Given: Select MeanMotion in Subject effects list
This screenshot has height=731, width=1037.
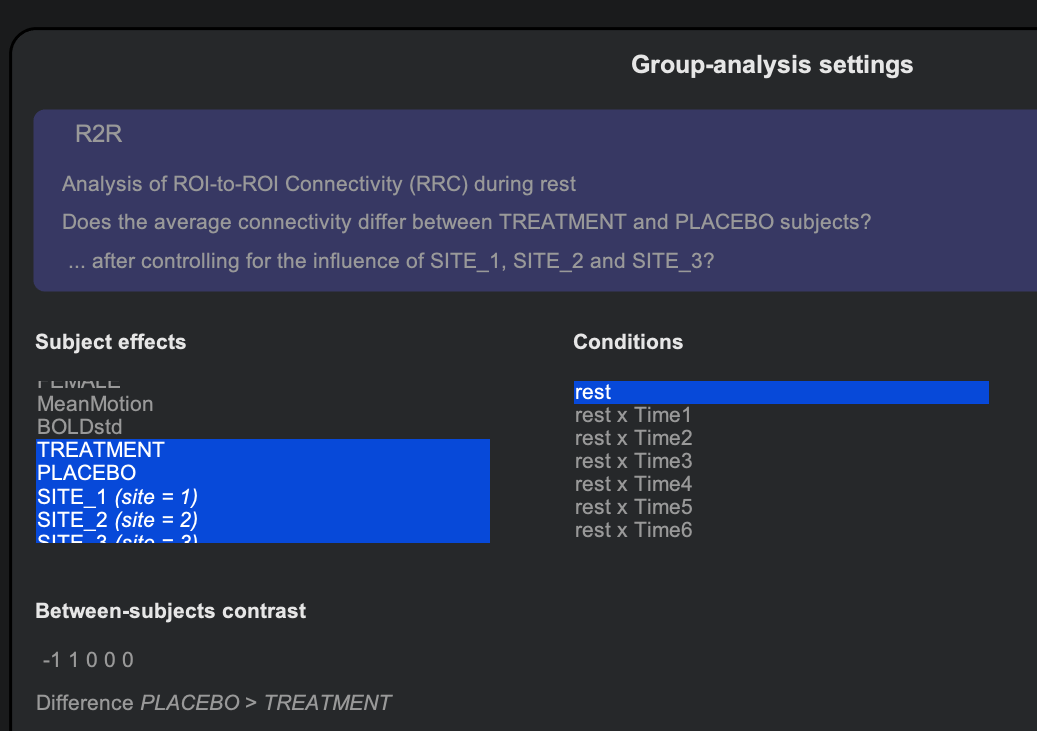Looking at the screenshot, I should point(95,404).
